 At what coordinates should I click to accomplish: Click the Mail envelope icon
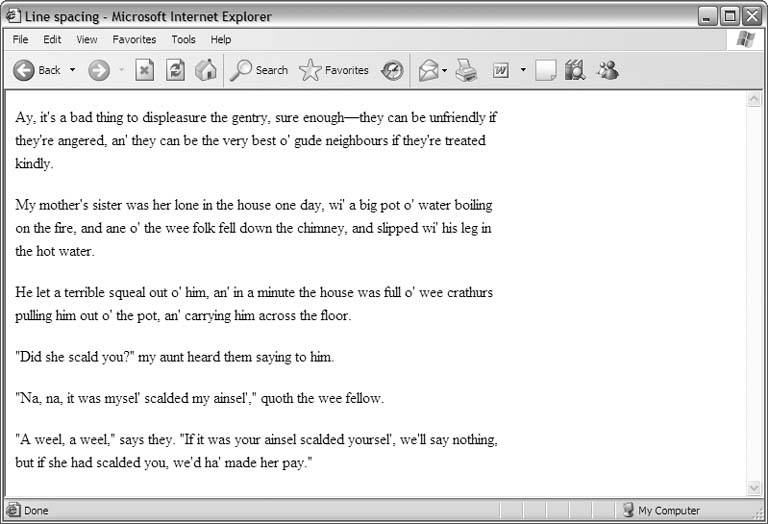(428, 70)
